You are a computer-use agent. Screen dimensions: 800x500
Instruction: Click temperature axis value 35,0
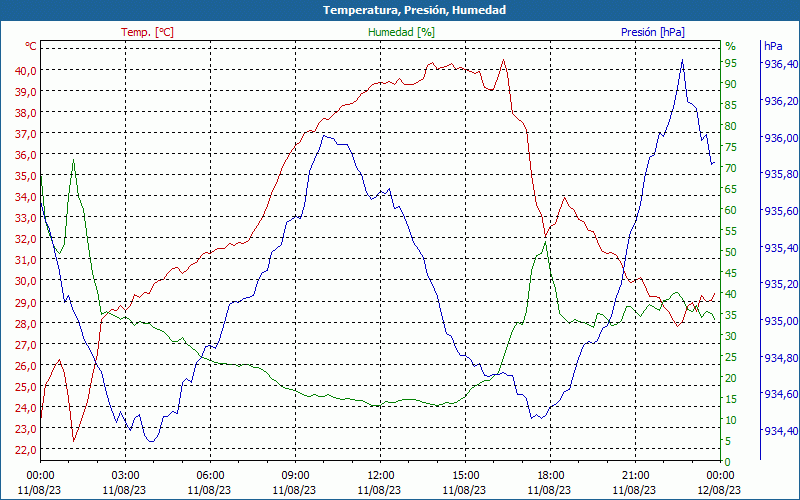26,177
